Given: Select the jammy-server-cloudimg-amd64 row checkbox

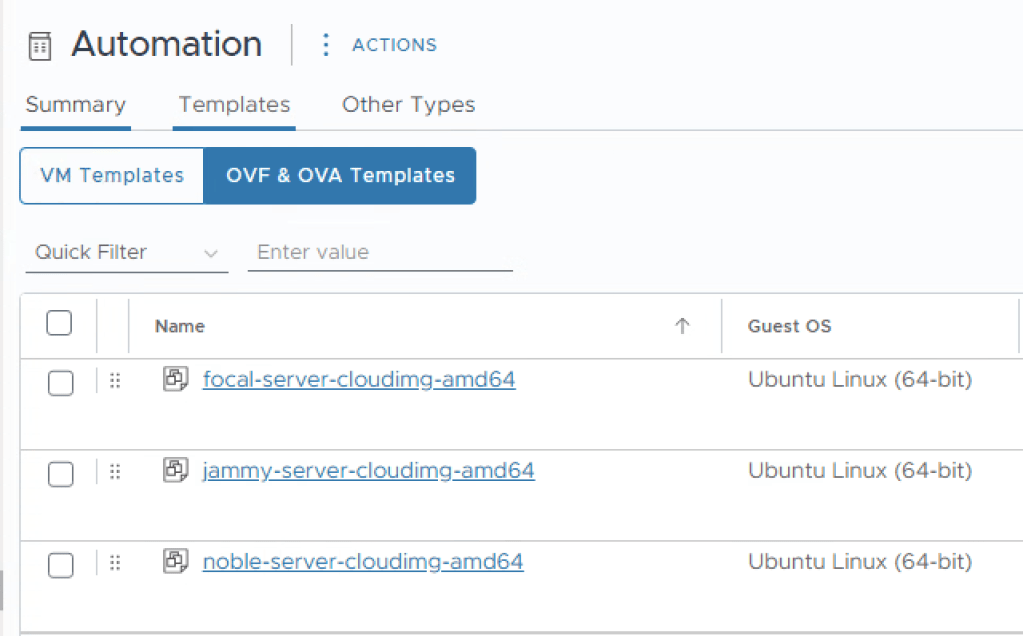Looking at the screenshot, I should click(61, 474).
